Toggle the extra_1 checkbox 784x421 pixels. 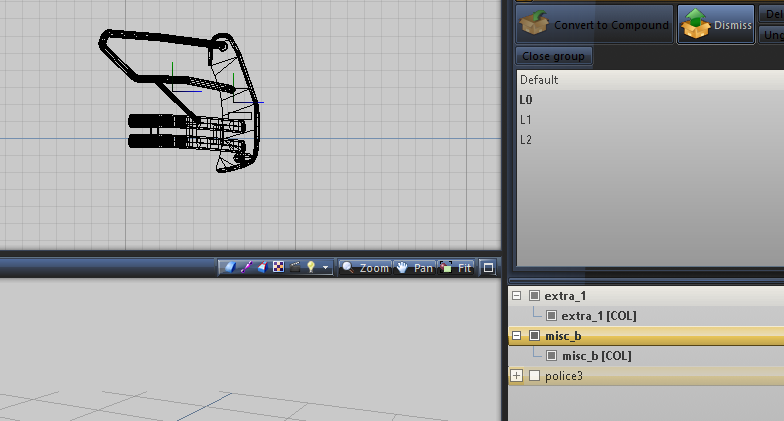tap(534, 296)
